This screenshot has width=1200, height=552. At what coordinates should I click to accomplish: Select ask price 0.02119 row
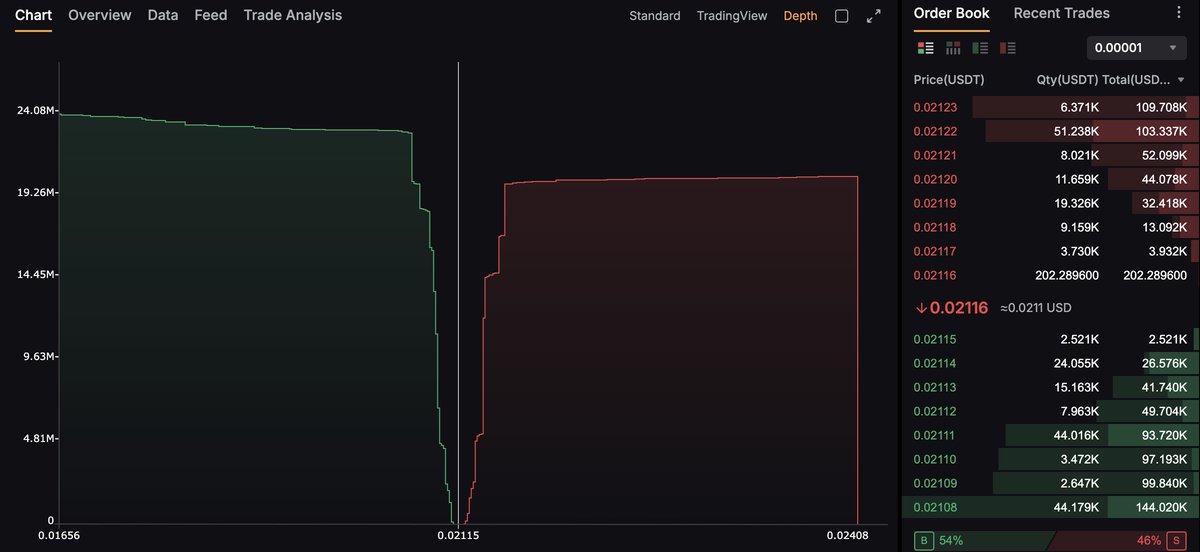[1051, 203]
